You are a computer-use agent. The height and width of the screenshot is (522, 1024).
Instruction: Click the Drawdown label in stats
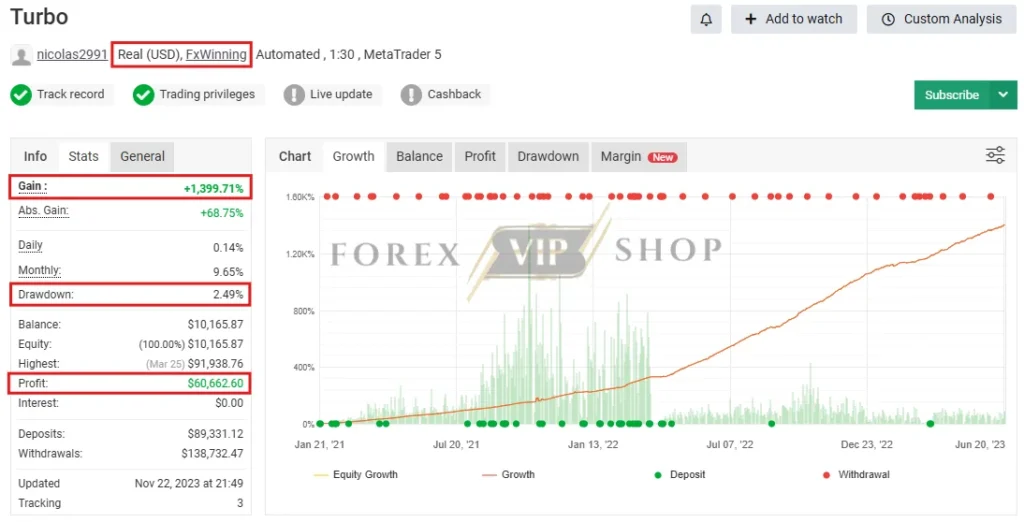[x=46, y=295]
